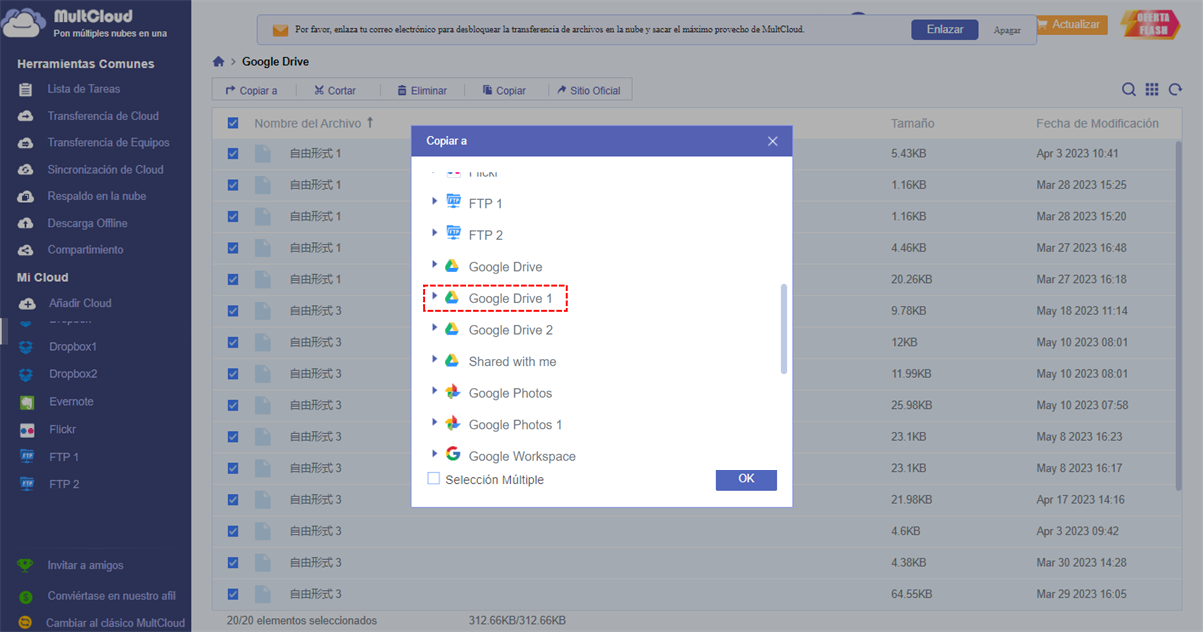Uncheck the file dated Mar 30 2023 14:28
1203x632 pixels.
pos(233,562)
